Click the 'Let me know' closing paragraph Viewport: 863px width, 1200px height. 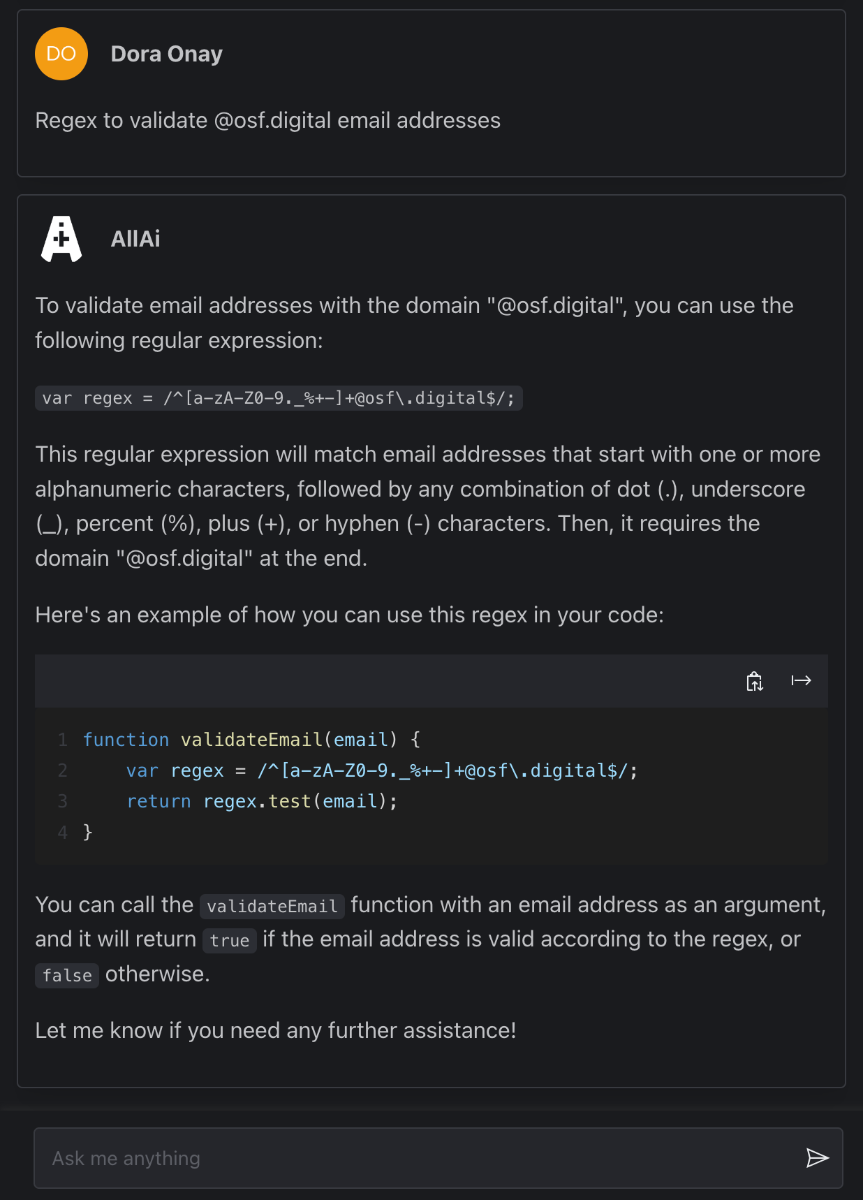coord(276,1029)
